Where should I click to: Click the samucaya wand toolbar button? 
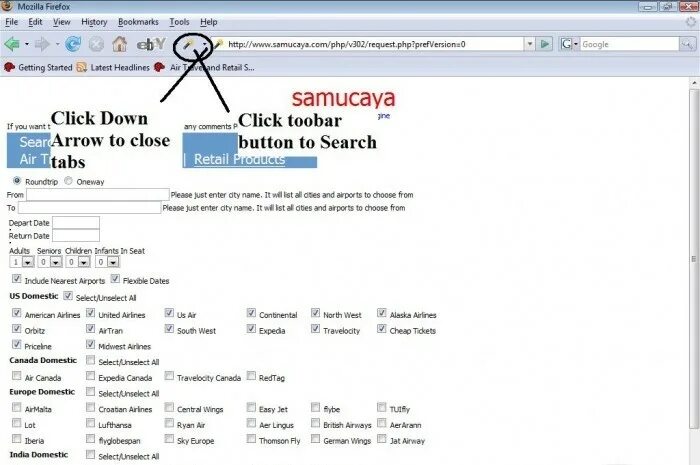tap(188, 44)
